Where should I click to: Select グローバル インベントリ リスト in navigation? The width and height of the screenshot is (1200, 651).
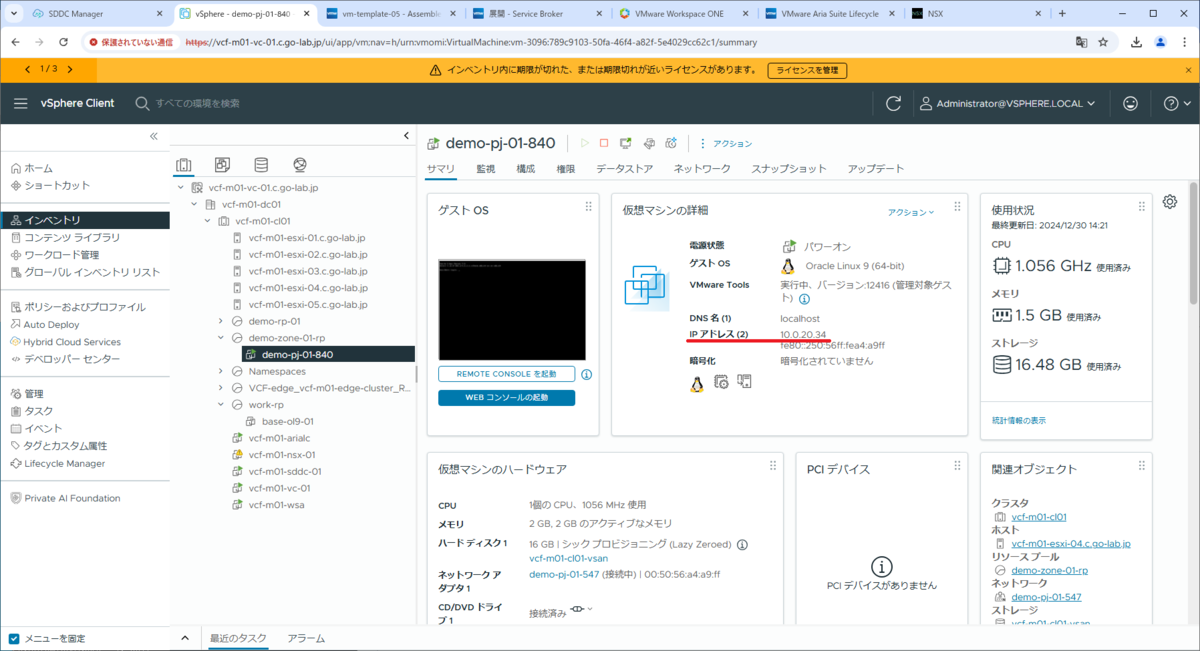coord(92,272)
